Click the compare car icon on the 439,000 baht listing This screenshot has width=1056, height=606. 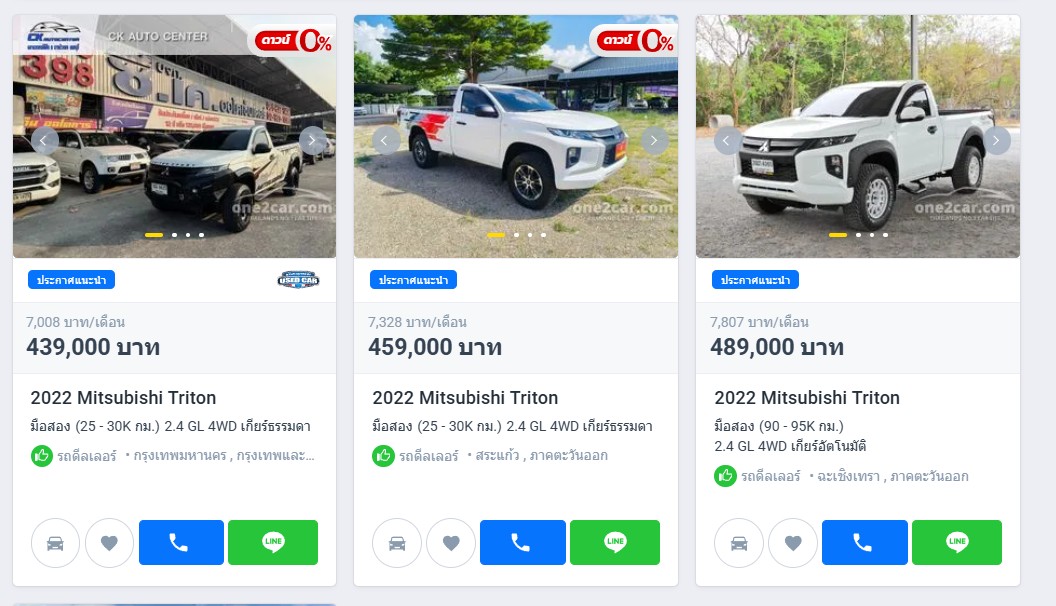click(55, 543)
